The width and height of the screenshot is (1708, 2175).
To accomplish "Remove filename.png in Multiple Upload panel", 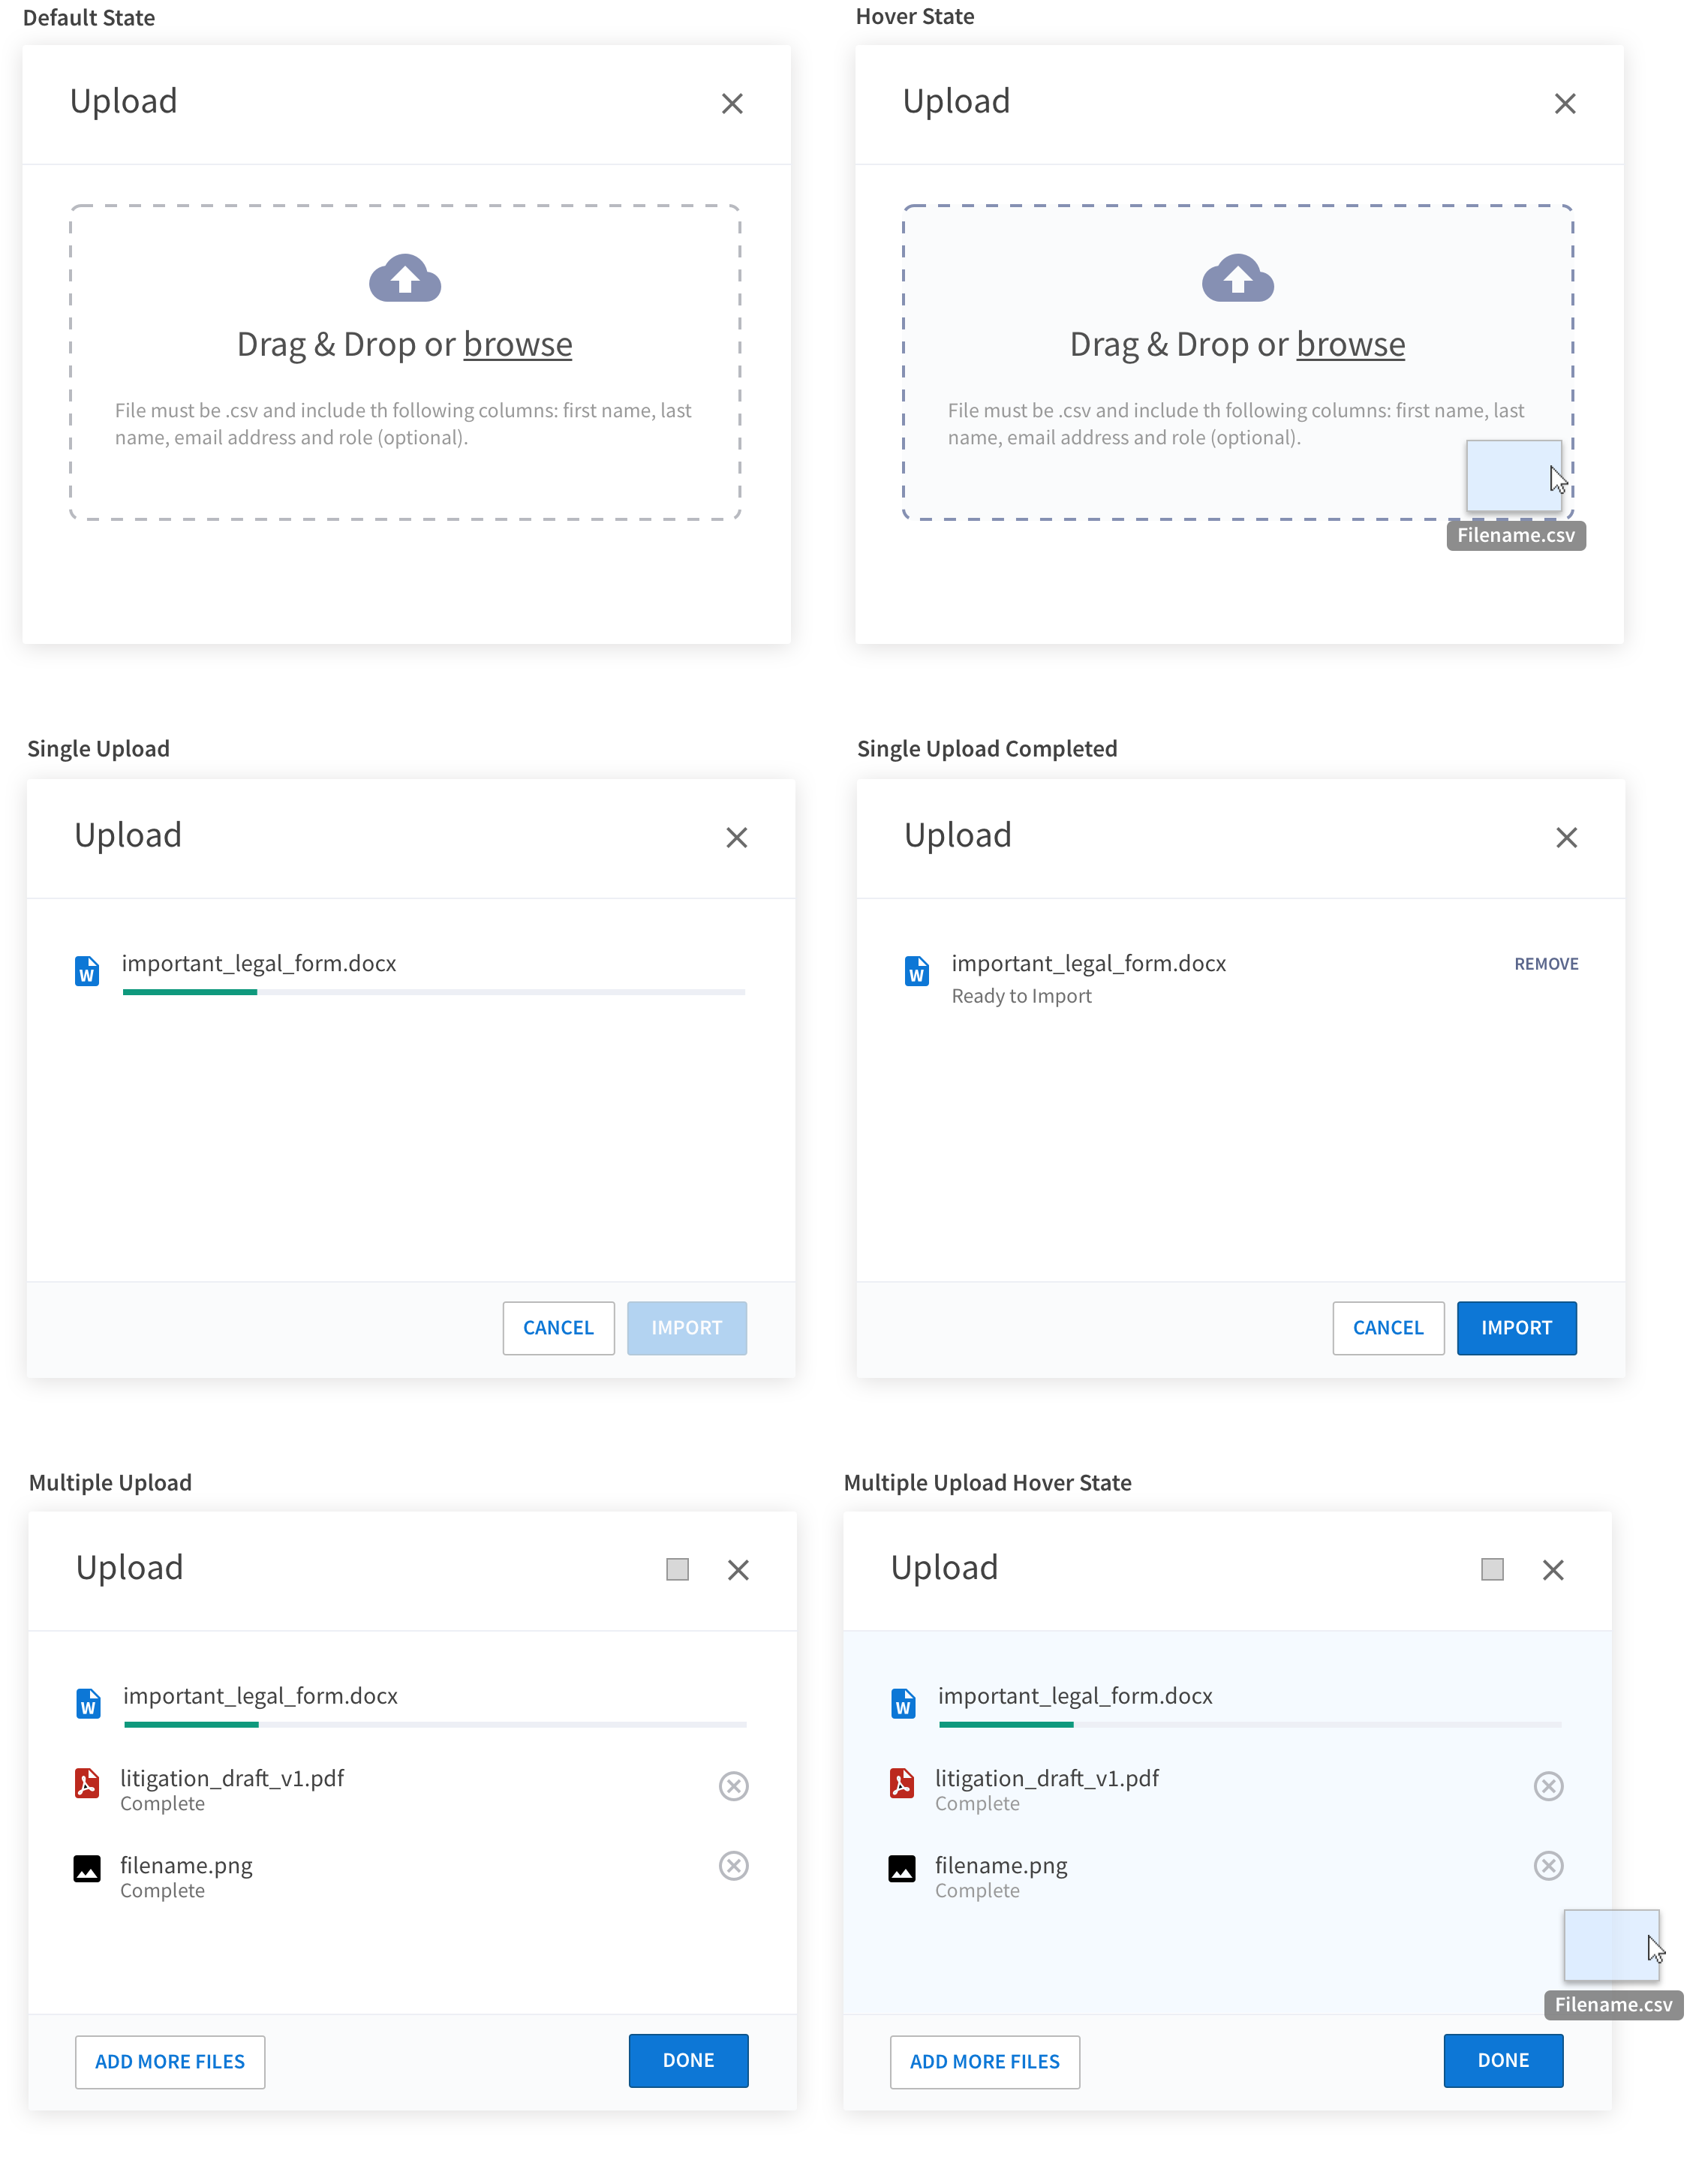I will pyautogui.click(x=733, y=1866).
